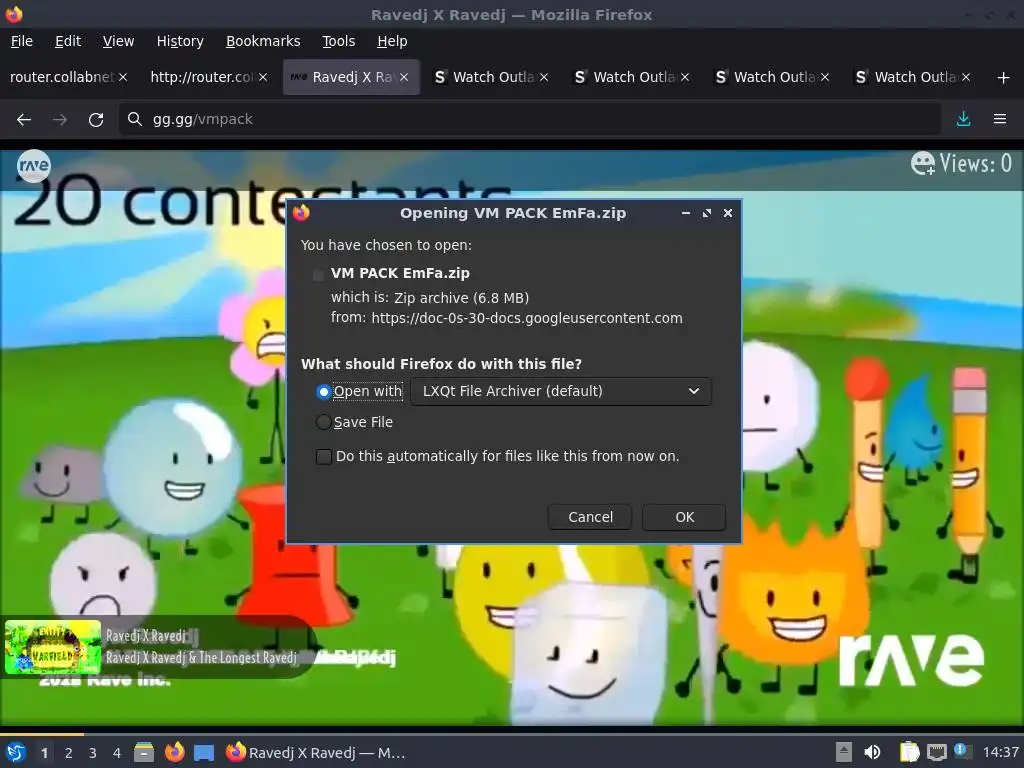The height and width of the screenshot is (768, 1024).
Task: Click the Ravedj — M… taskbar window button
Action: [x=316, y=752]
